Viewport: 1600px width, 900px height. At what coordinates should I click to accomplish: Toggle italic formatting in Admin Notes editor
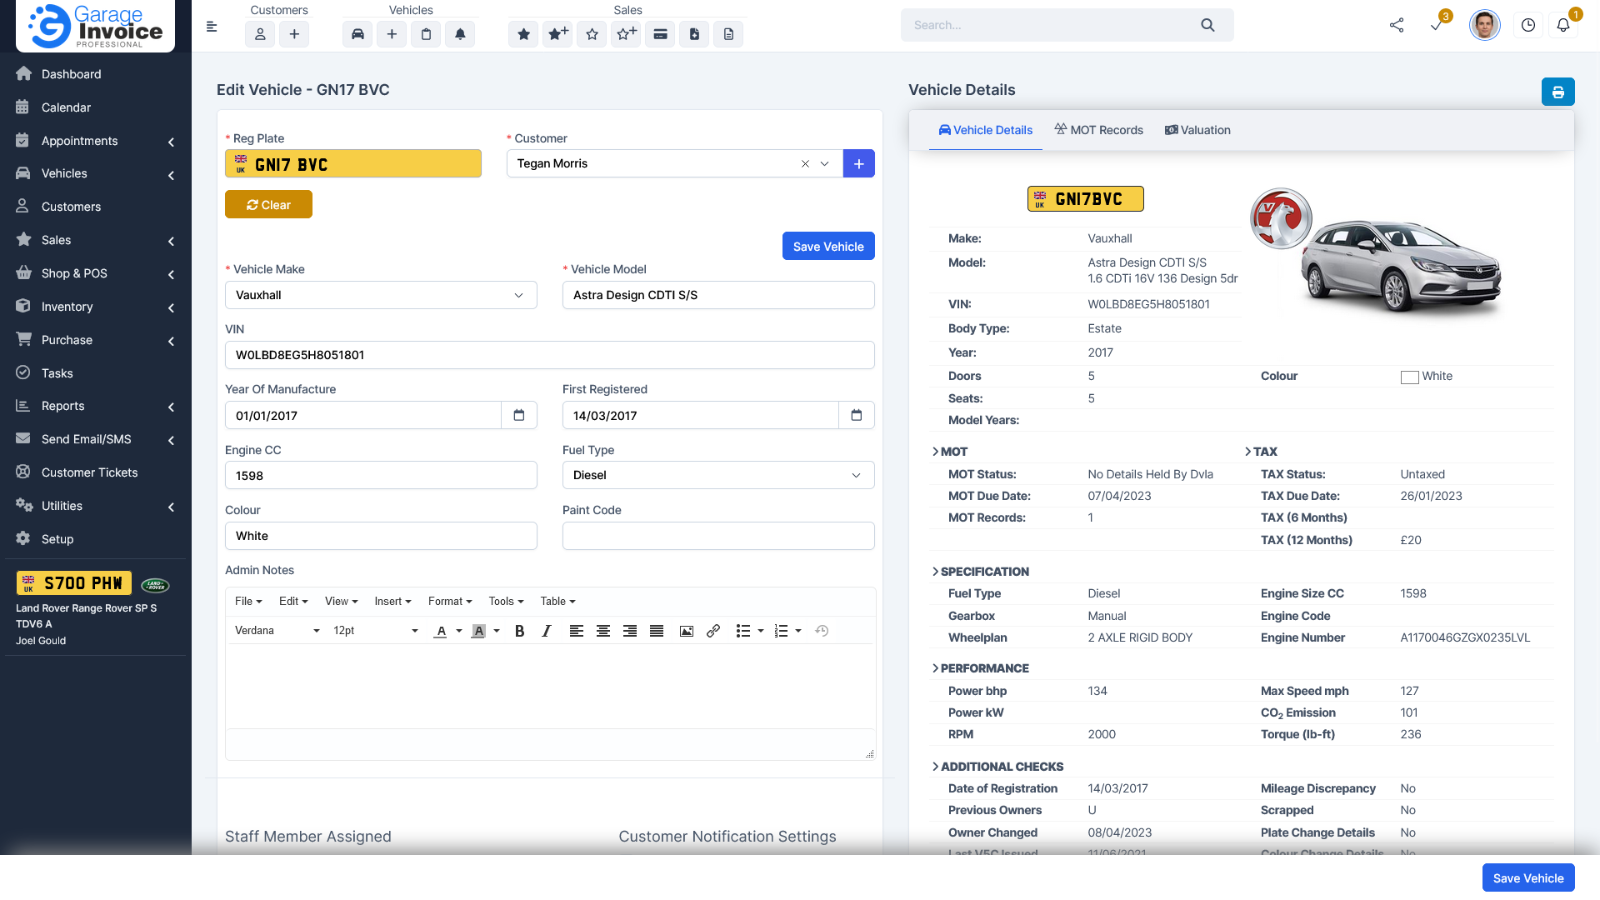pos(546,630)
